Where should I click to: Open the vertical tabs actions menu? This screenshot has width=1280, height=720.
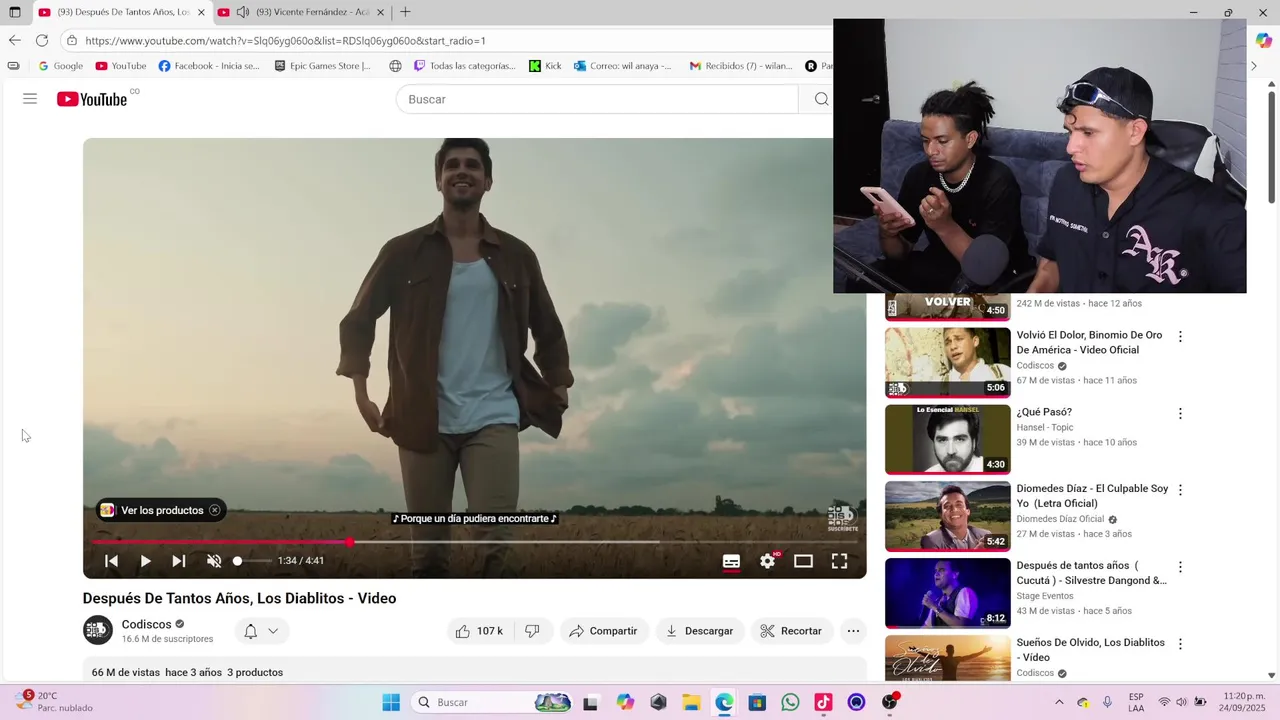[x=14, y=12]
